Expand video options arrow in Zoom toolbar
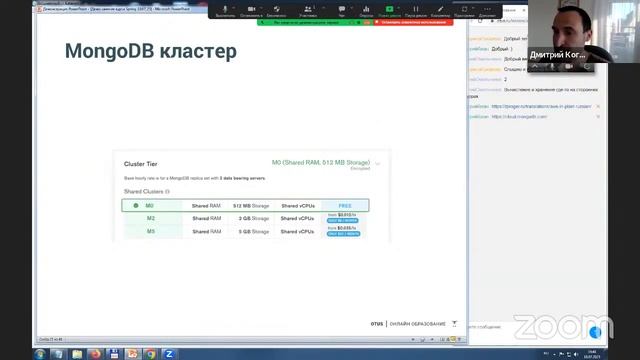The image size is (640, 360). coord(261,7)
